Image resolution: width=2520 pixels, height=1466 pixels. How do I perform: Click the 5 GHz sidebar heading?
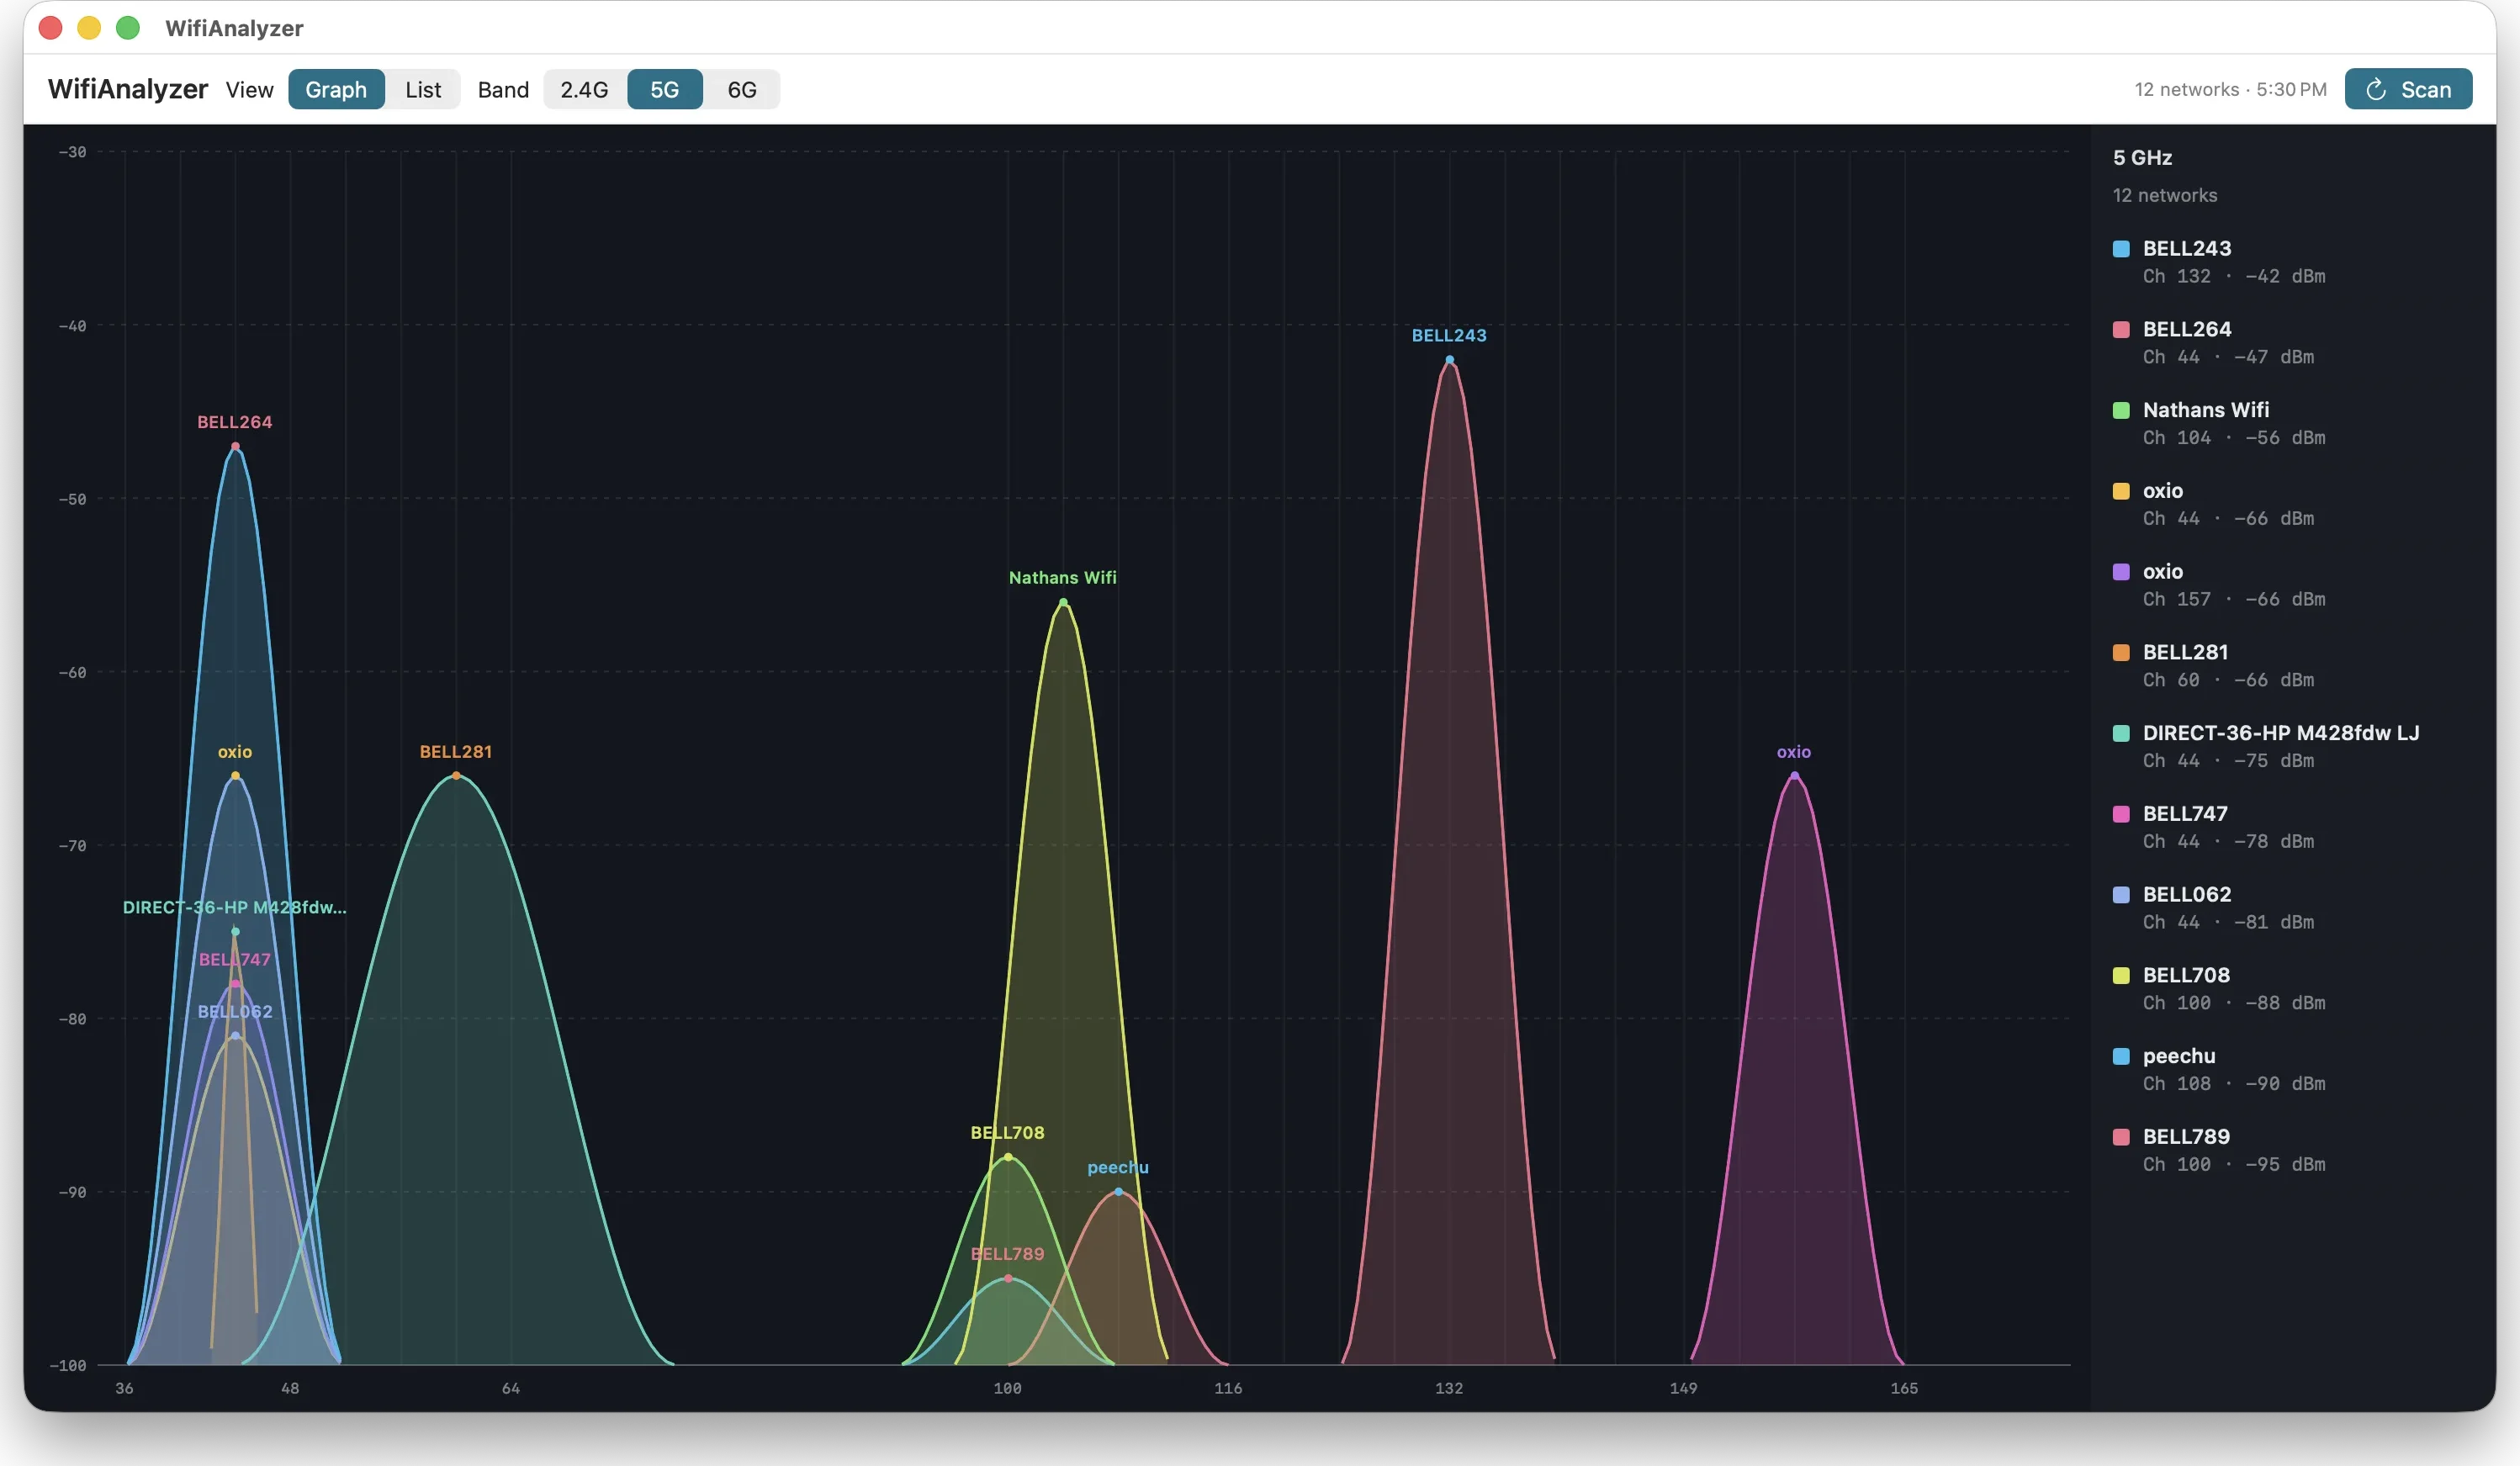pos(2142,158)
